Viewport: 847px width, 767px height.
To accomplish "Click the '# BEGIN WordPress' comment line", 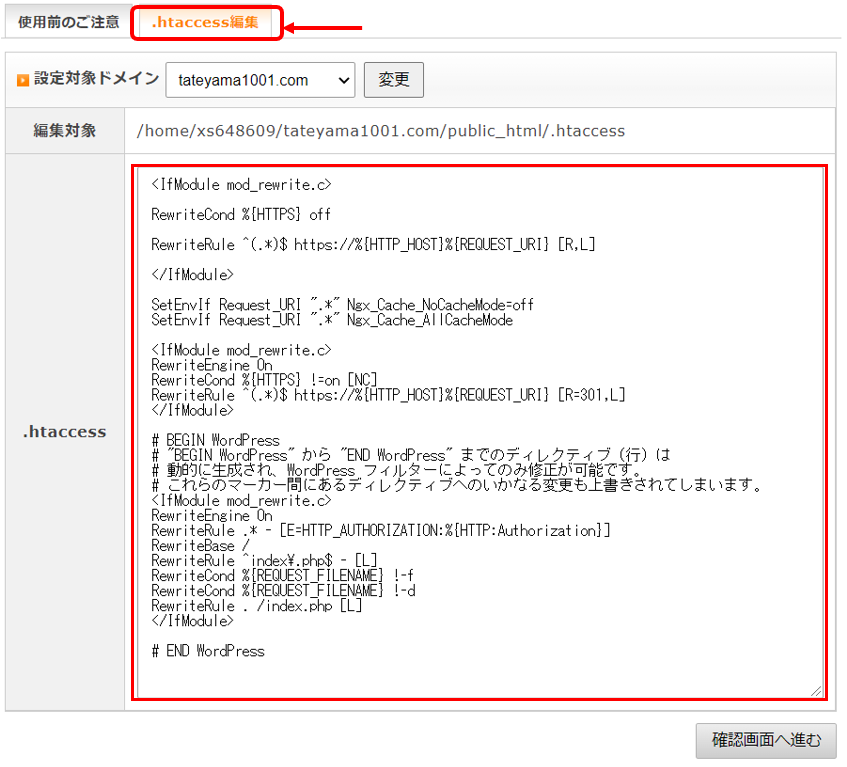I will [215, 440].
